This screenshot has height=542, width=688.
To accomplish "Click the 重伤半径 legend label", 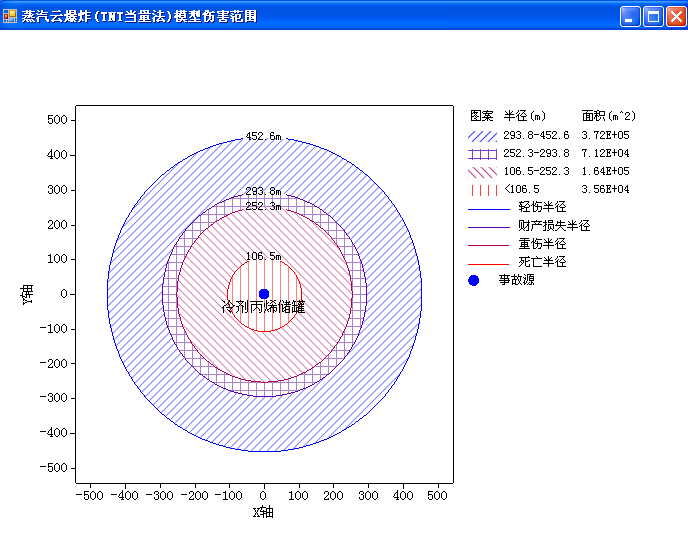I will click(542, 244).
